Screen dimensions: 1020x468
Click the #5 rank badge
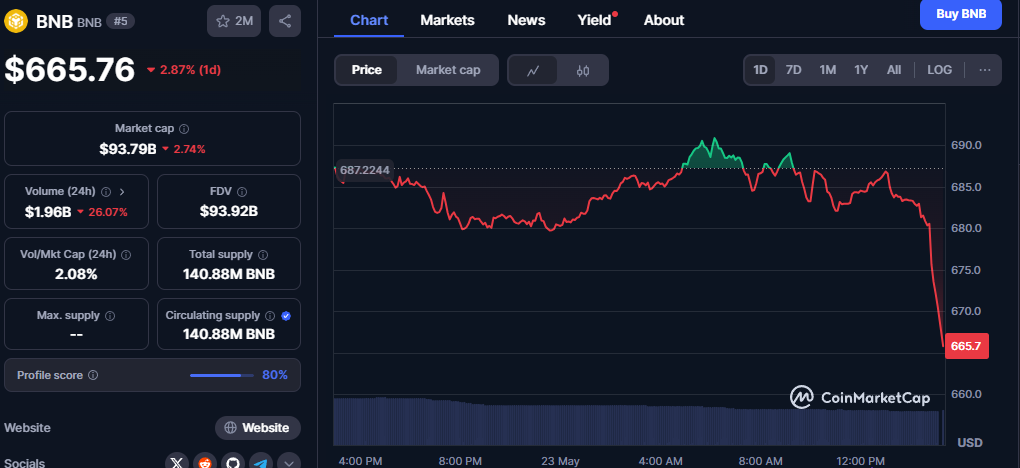point(120,21)
